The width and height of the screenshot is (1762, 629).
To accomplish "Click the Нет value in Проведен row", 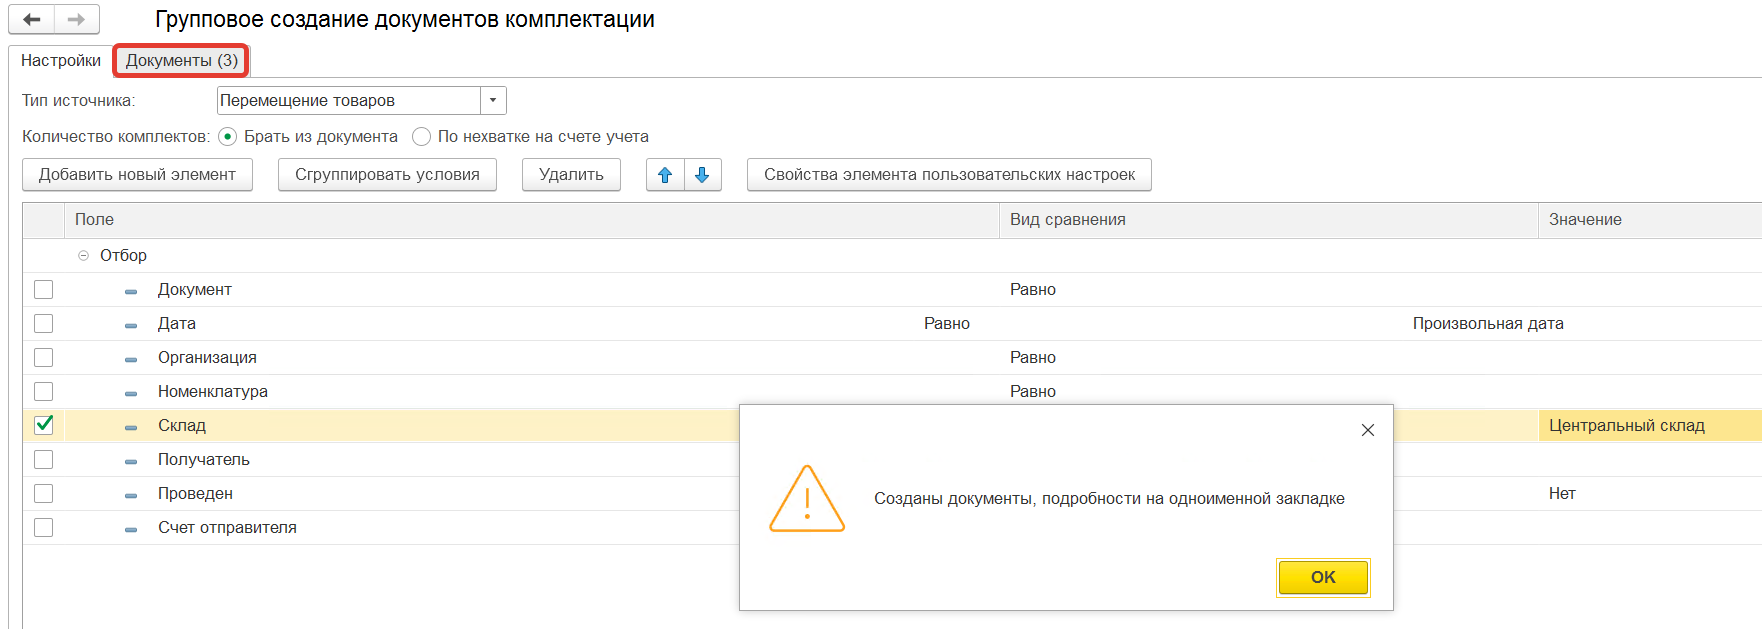I will pos(1562,494).
